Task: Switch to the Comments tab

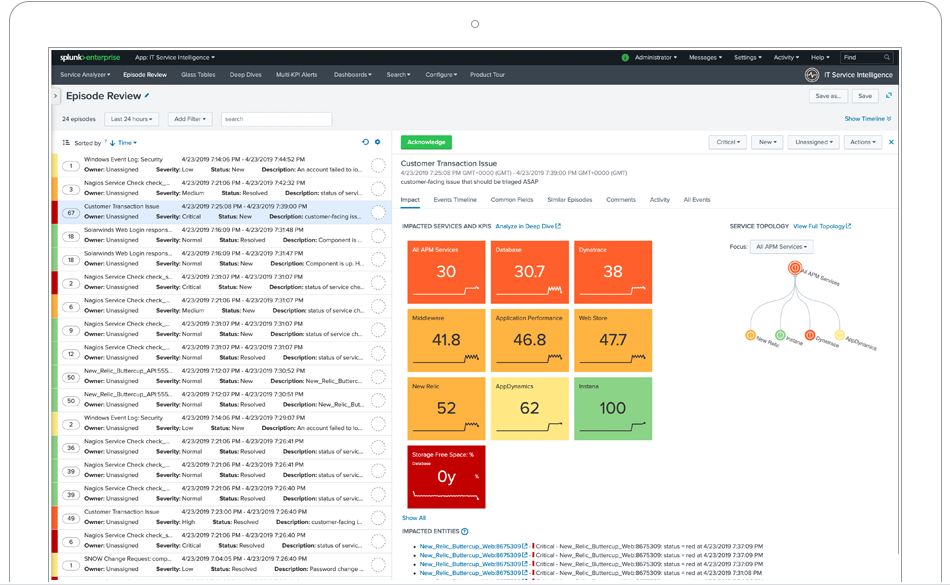Action: (621, 200)
